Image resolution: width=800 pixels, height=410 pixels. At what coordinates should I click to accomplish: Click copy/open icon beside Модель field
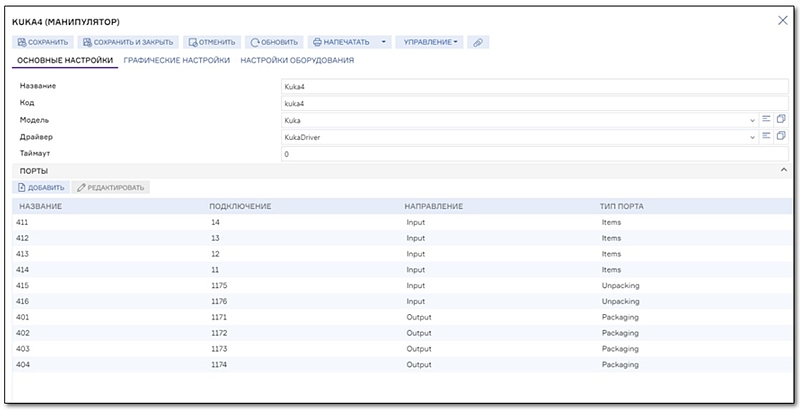pos(781,119)
